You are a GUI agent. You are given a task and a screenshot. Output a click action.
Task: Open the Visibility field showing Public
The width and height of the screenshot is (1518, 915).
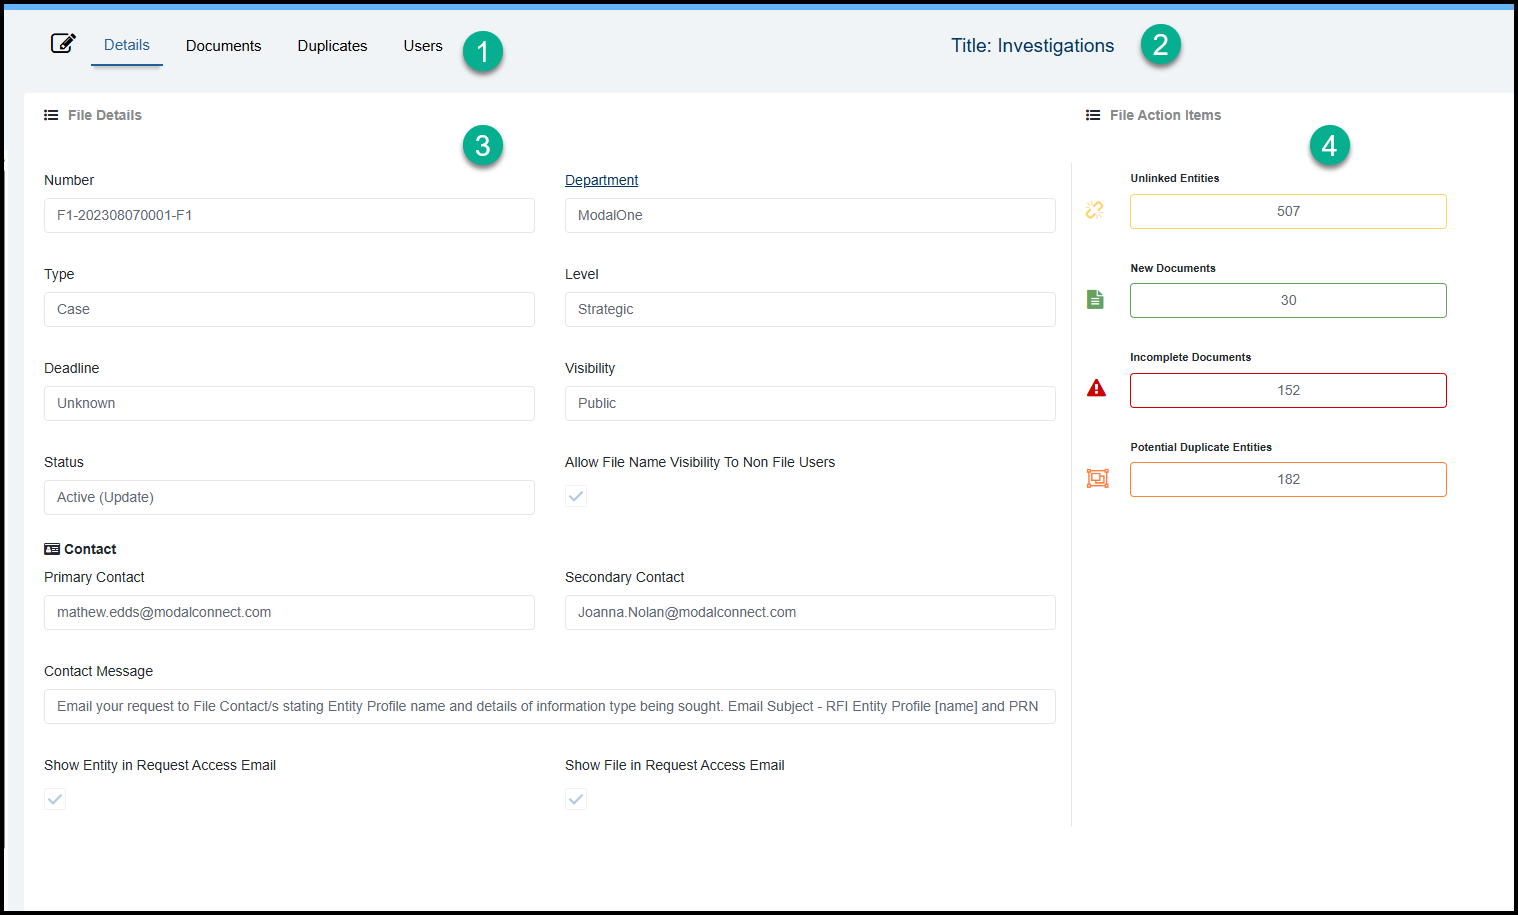[809, 403]
